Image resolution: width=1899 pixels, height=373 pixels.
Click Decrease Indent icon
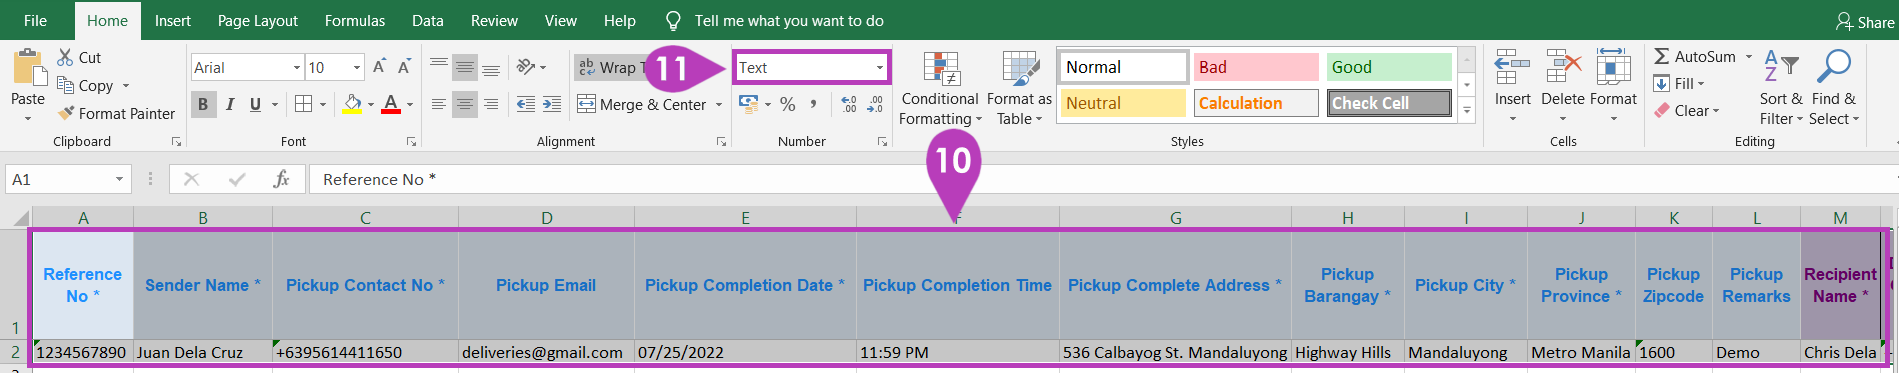(x=526, y=104)
